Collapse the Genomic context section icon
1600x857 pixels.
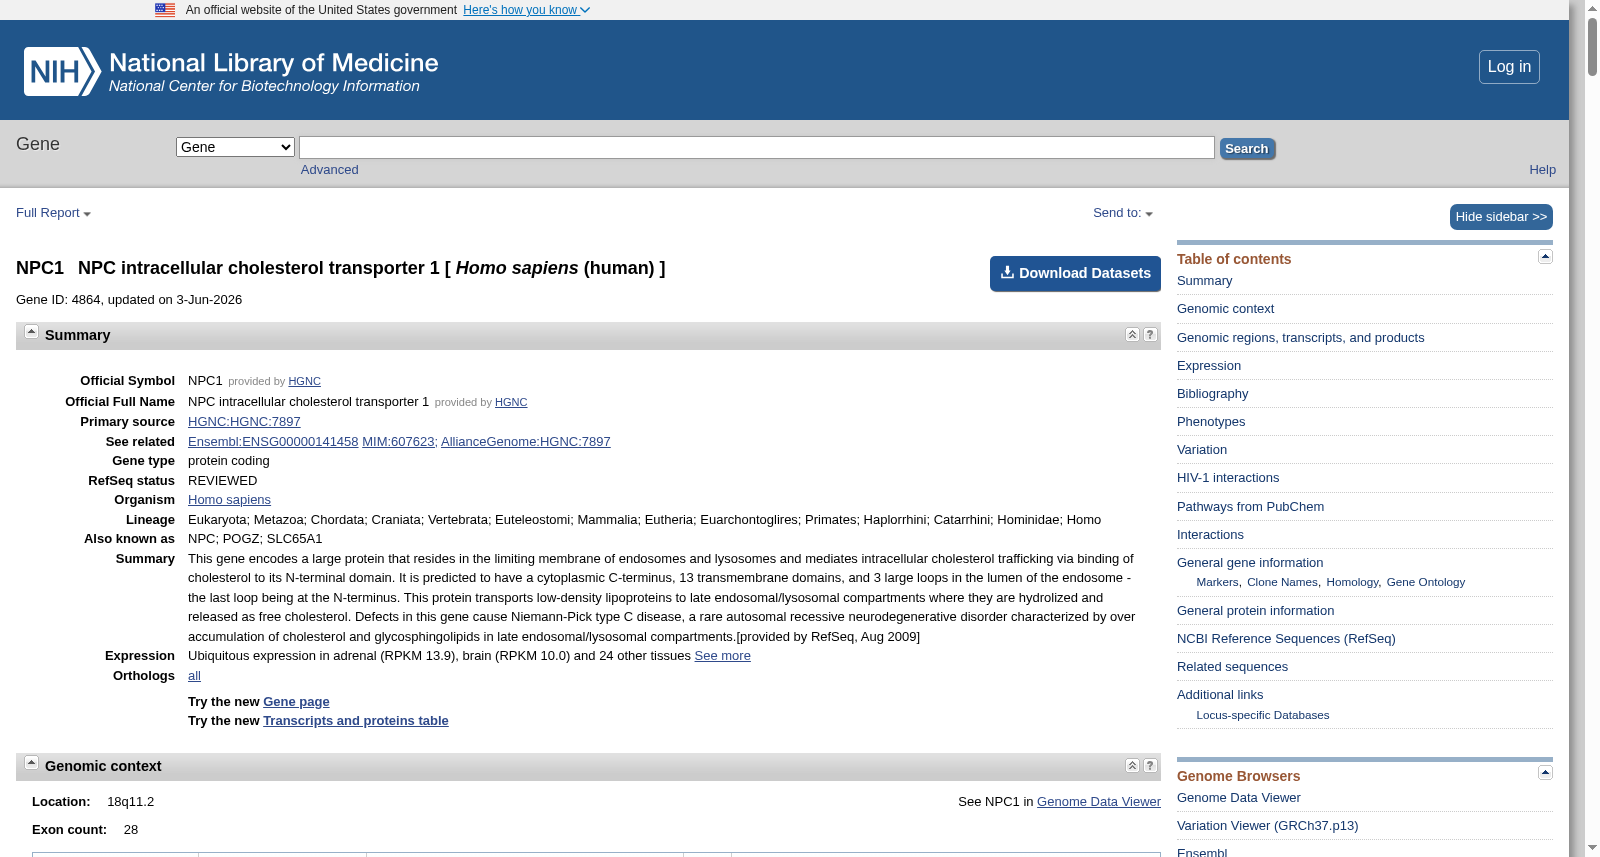[x=31, y=763]
